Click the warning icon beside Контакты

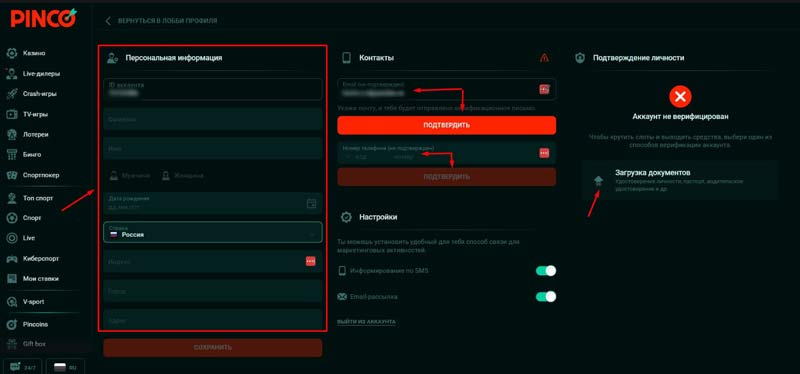coord(544,58)
